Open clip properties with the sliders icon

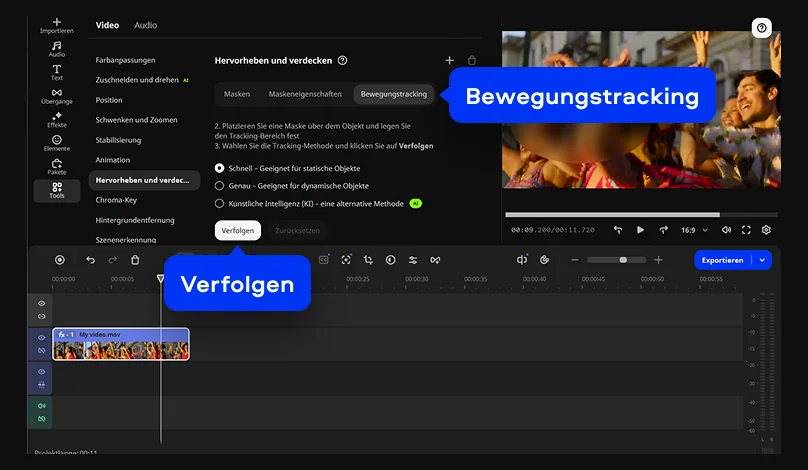(x=413, y=260)
